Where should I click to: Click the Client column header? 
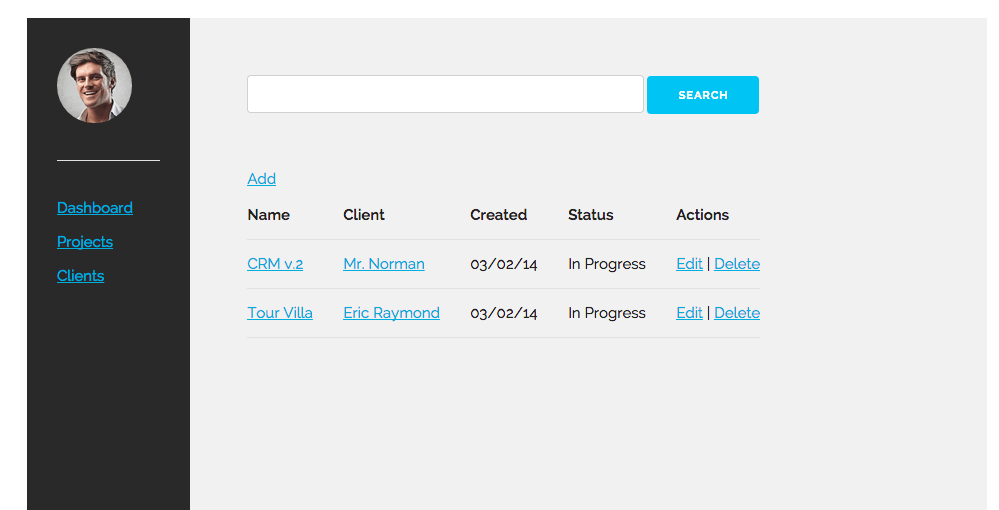tap(364, 215)
